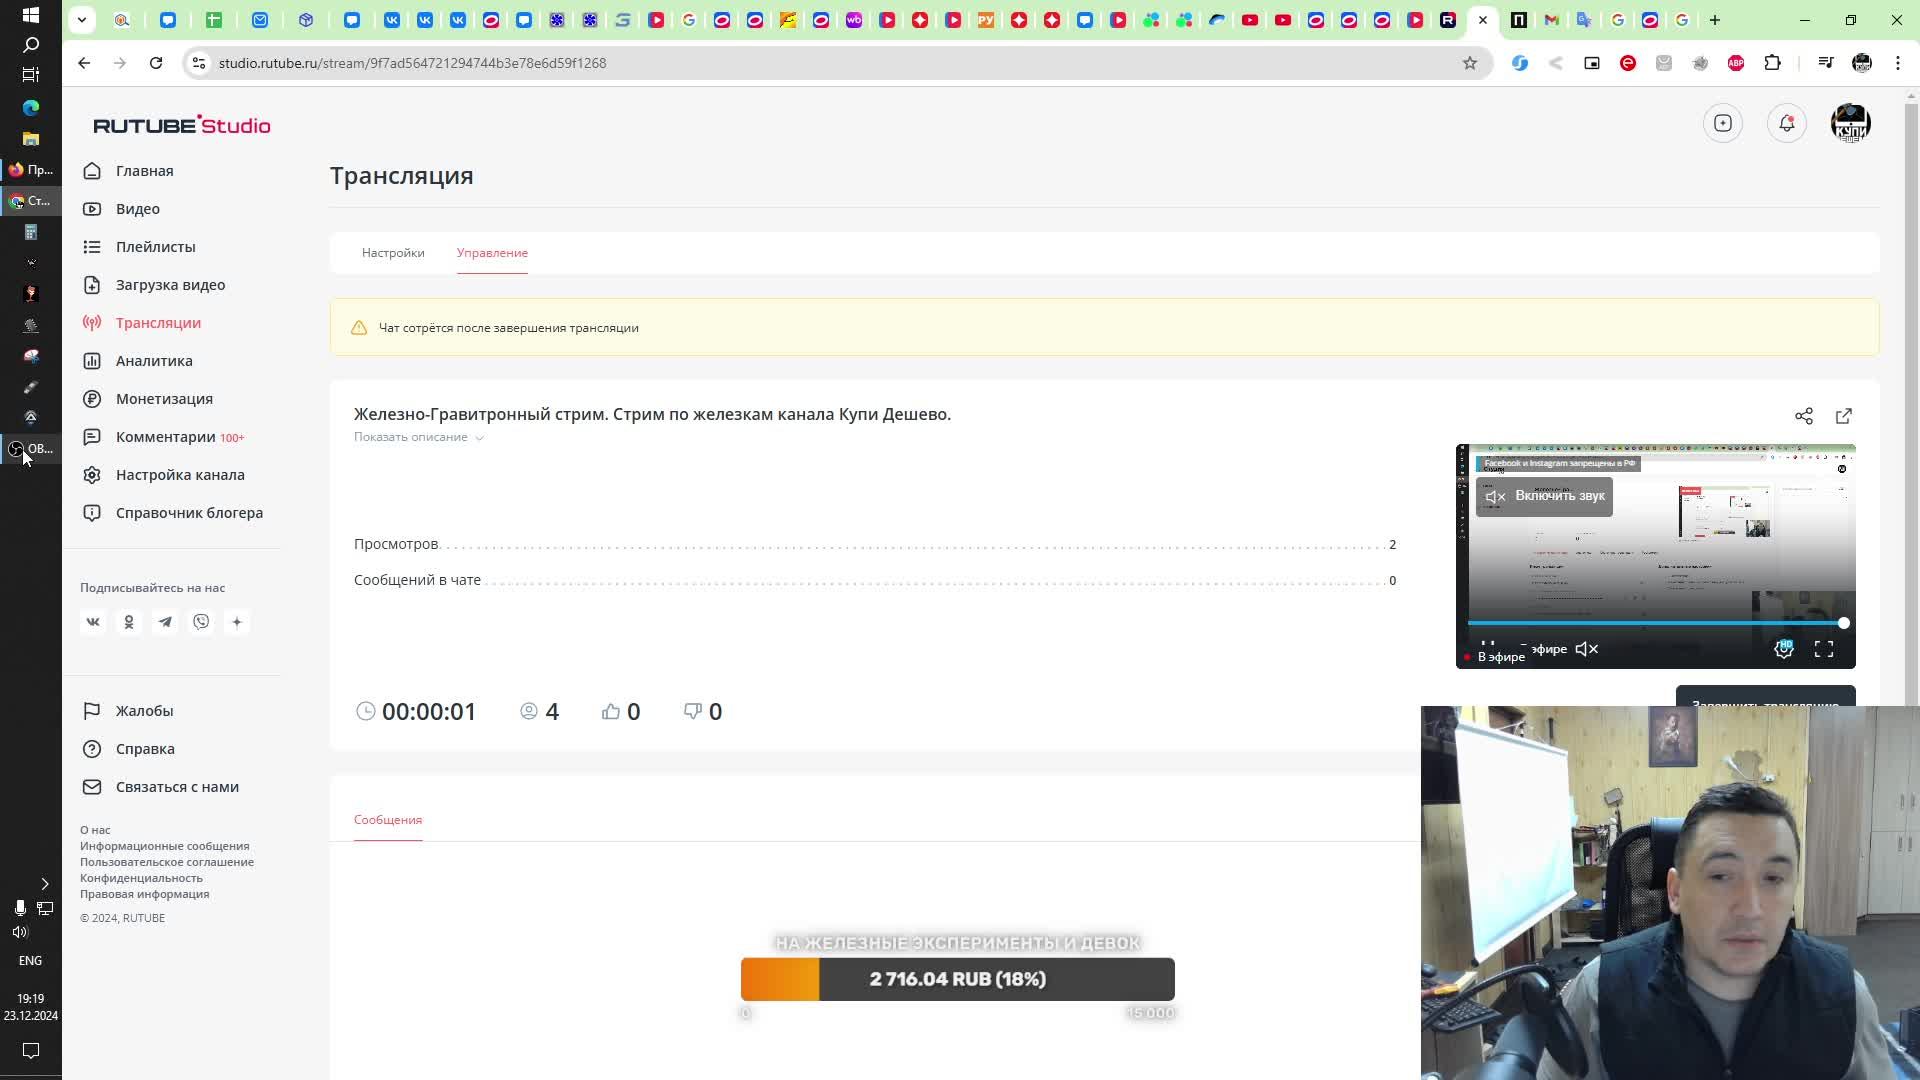Open the VK social link icon

point(93,622)
